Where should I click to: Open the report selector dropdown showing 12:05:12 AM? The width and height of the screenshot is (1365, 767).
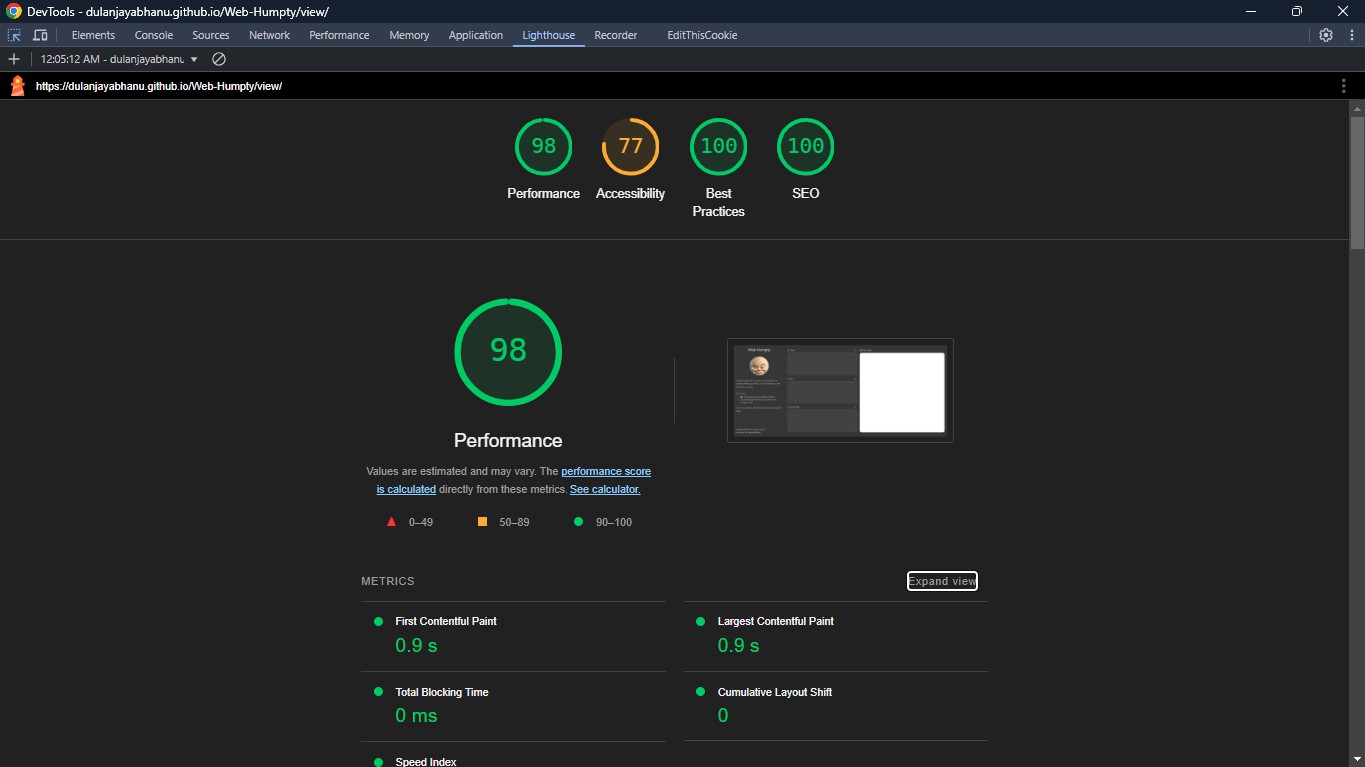(x=119, y=59)
